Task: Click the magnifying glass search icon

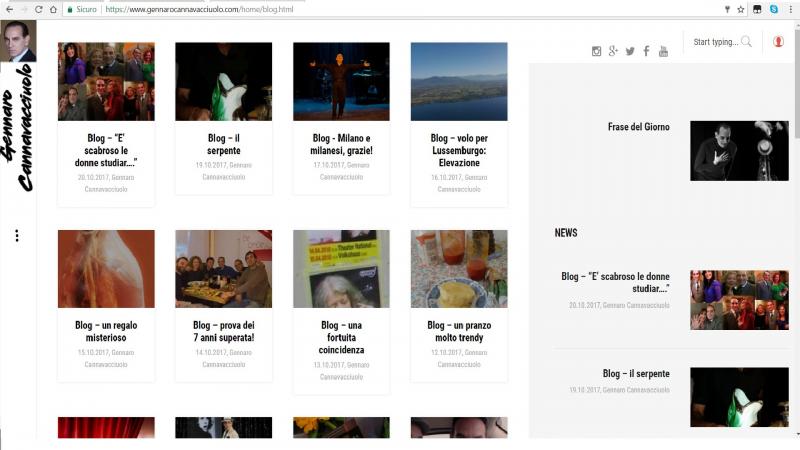Action: (746, 42)
